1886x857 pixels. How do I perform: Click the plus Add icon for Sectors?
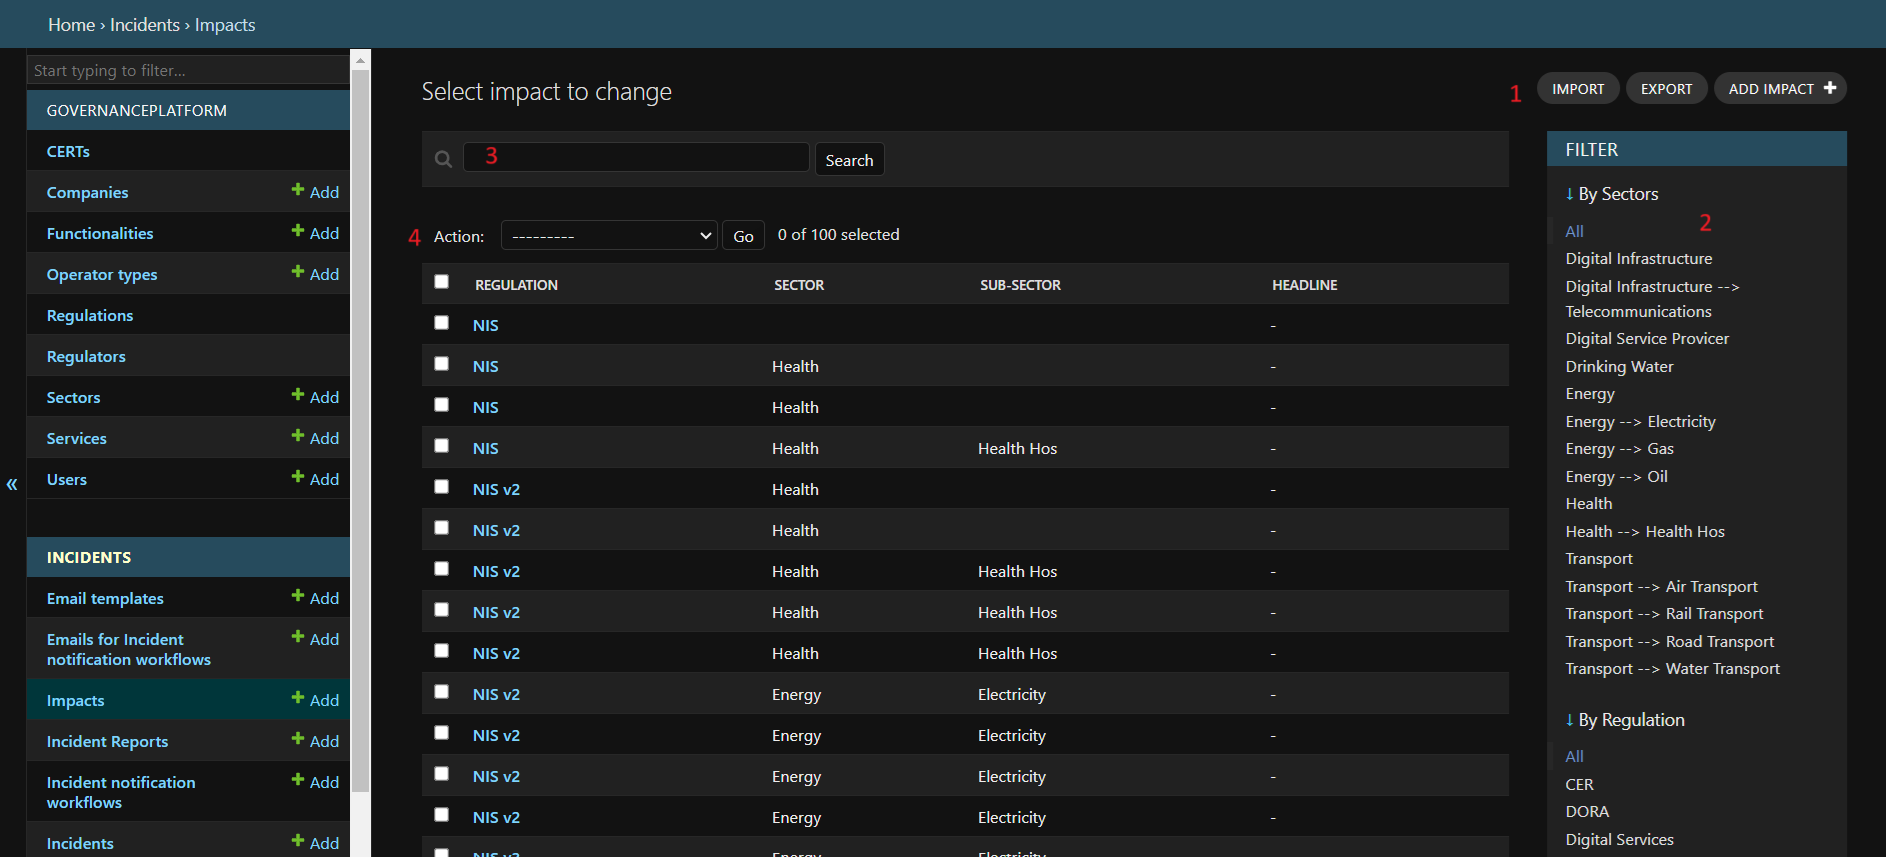tap(298, 395)
